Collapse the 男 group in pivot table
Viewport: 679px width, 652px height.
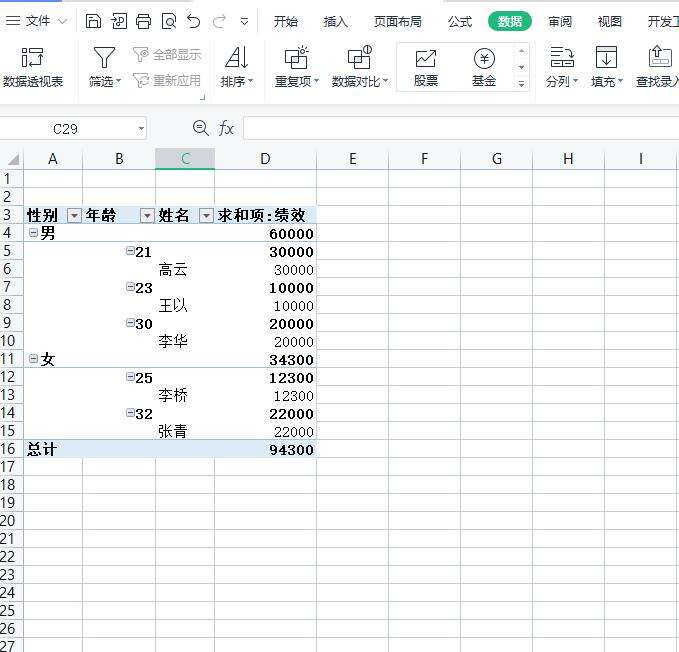(x=33, y=233)
